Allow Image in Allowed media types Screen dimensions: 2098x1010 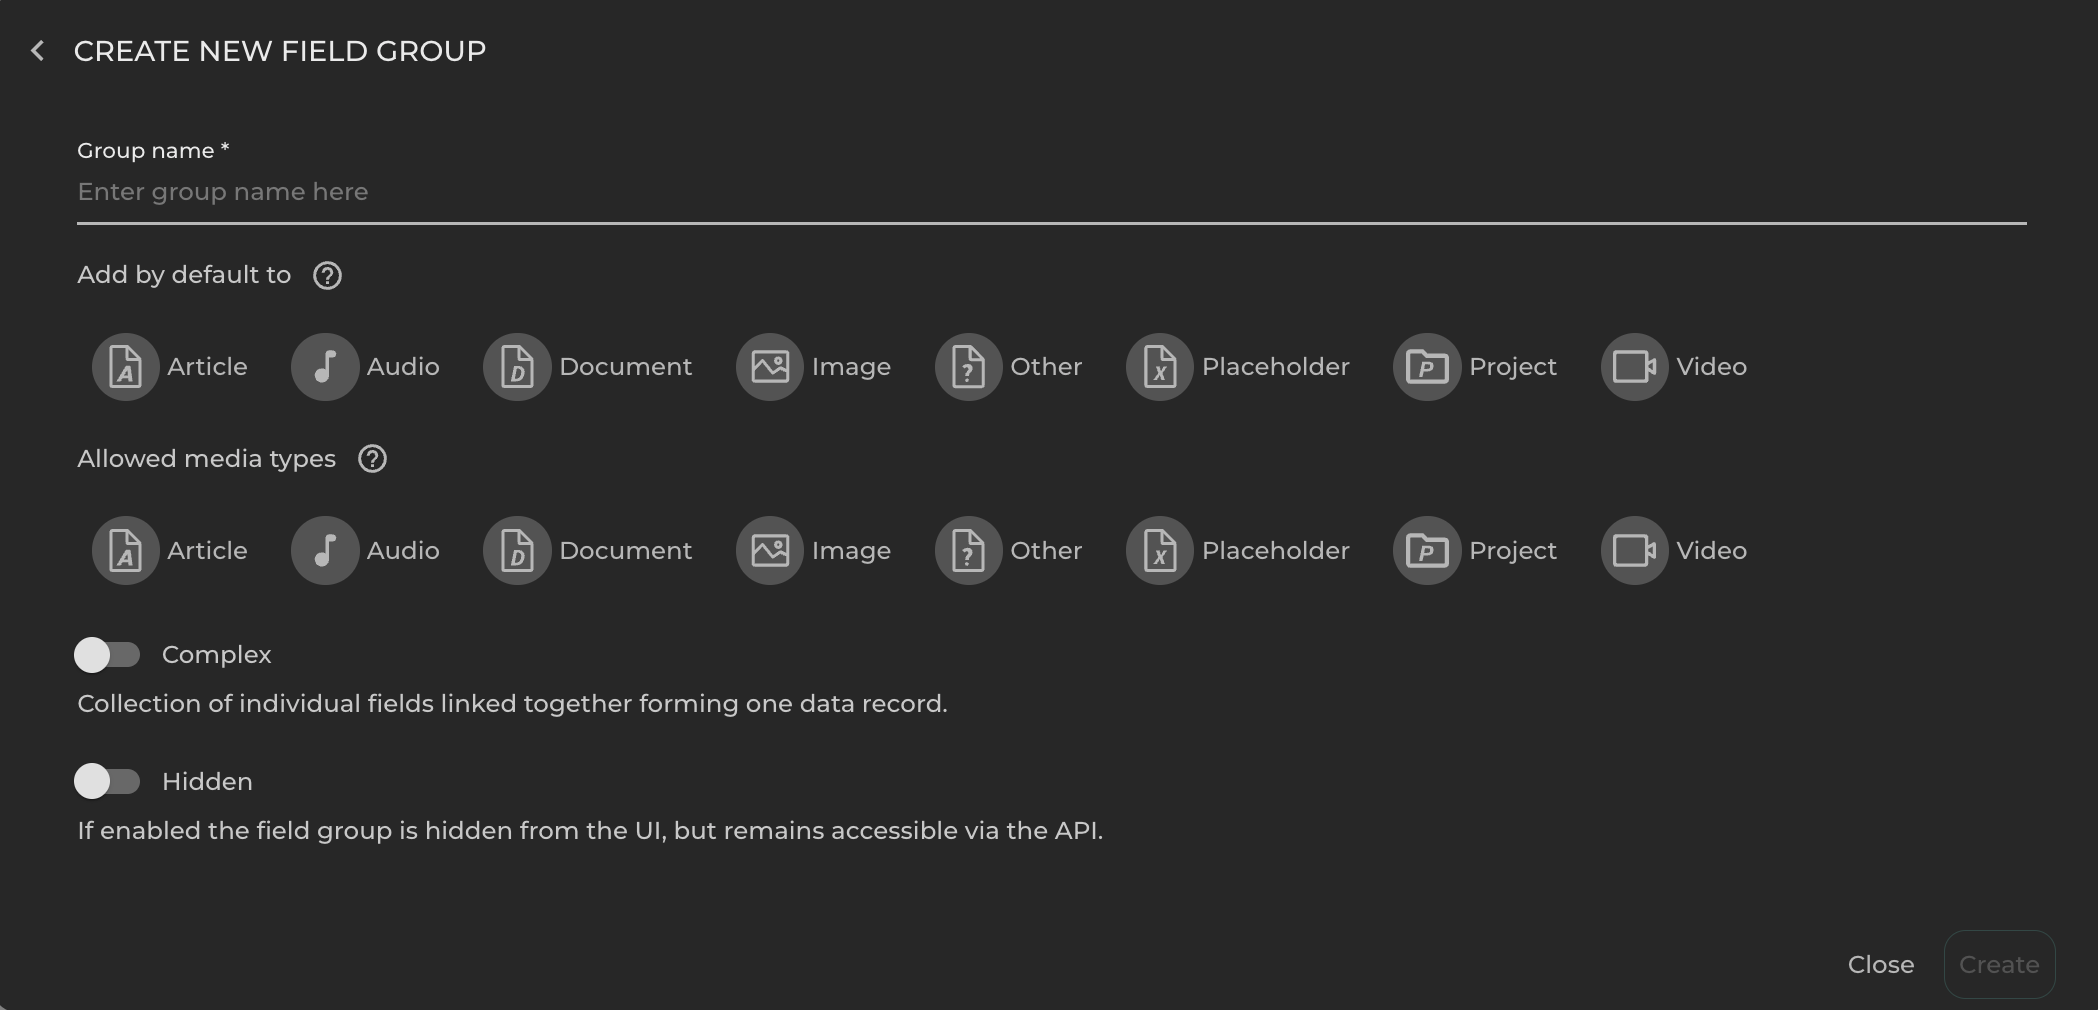pyautogui.click(x=770, y=551)
